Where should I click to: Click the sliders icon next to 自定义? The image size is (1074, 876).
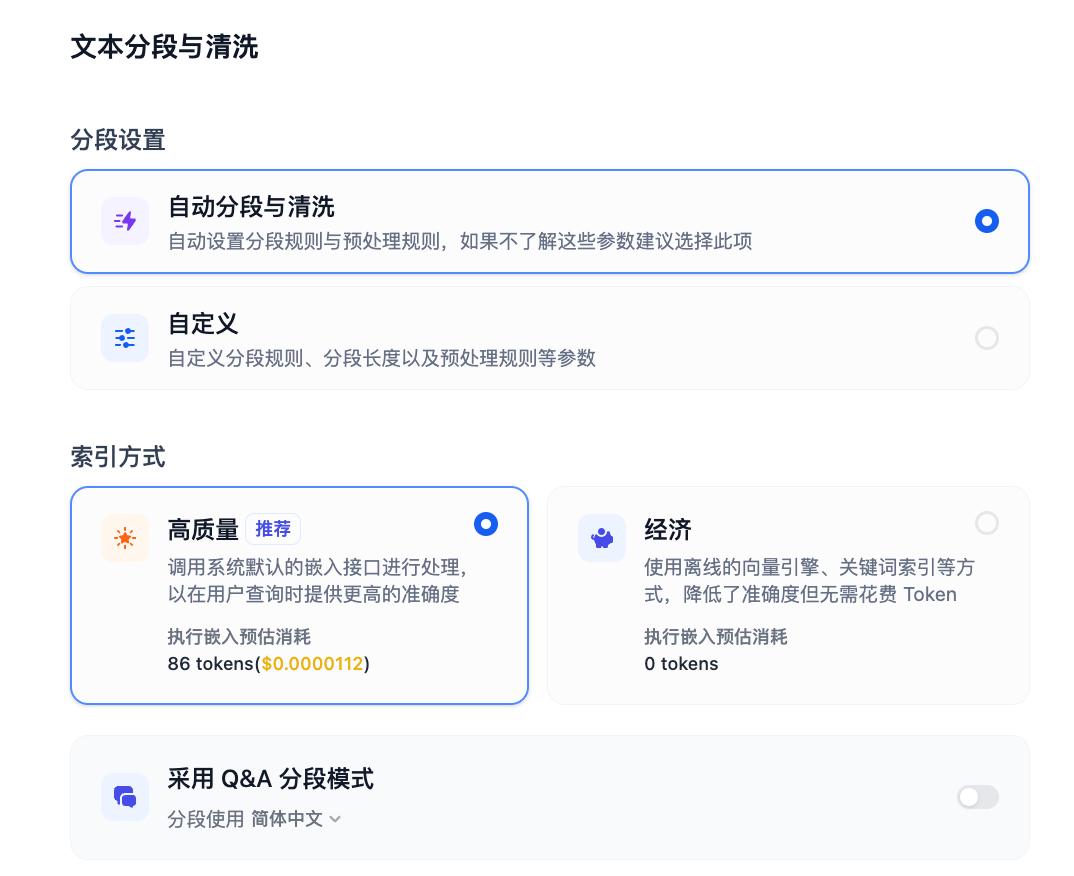click(x=124, y=337)
